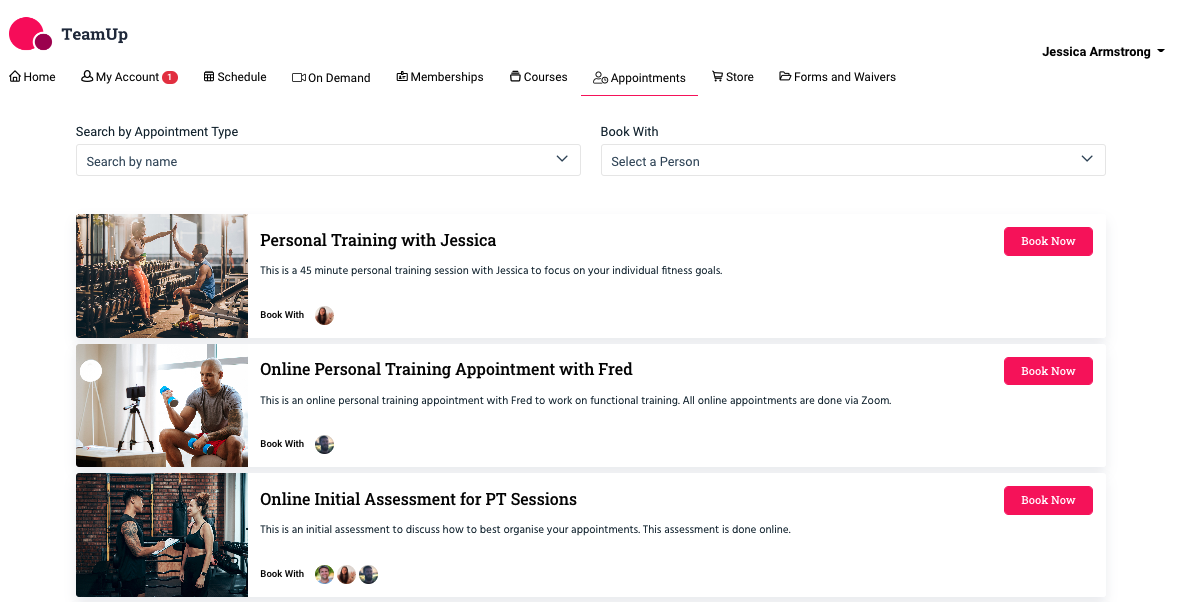
Task: Book Online Personal Training with Fred
Action: coord(1048,371)
